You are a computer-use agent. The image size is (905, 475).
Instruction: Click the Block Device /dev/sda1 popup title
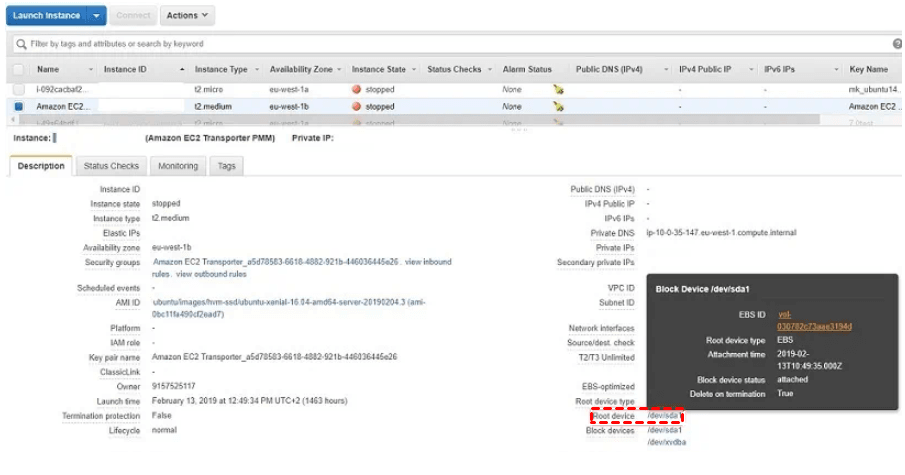[x=702, y=289]
